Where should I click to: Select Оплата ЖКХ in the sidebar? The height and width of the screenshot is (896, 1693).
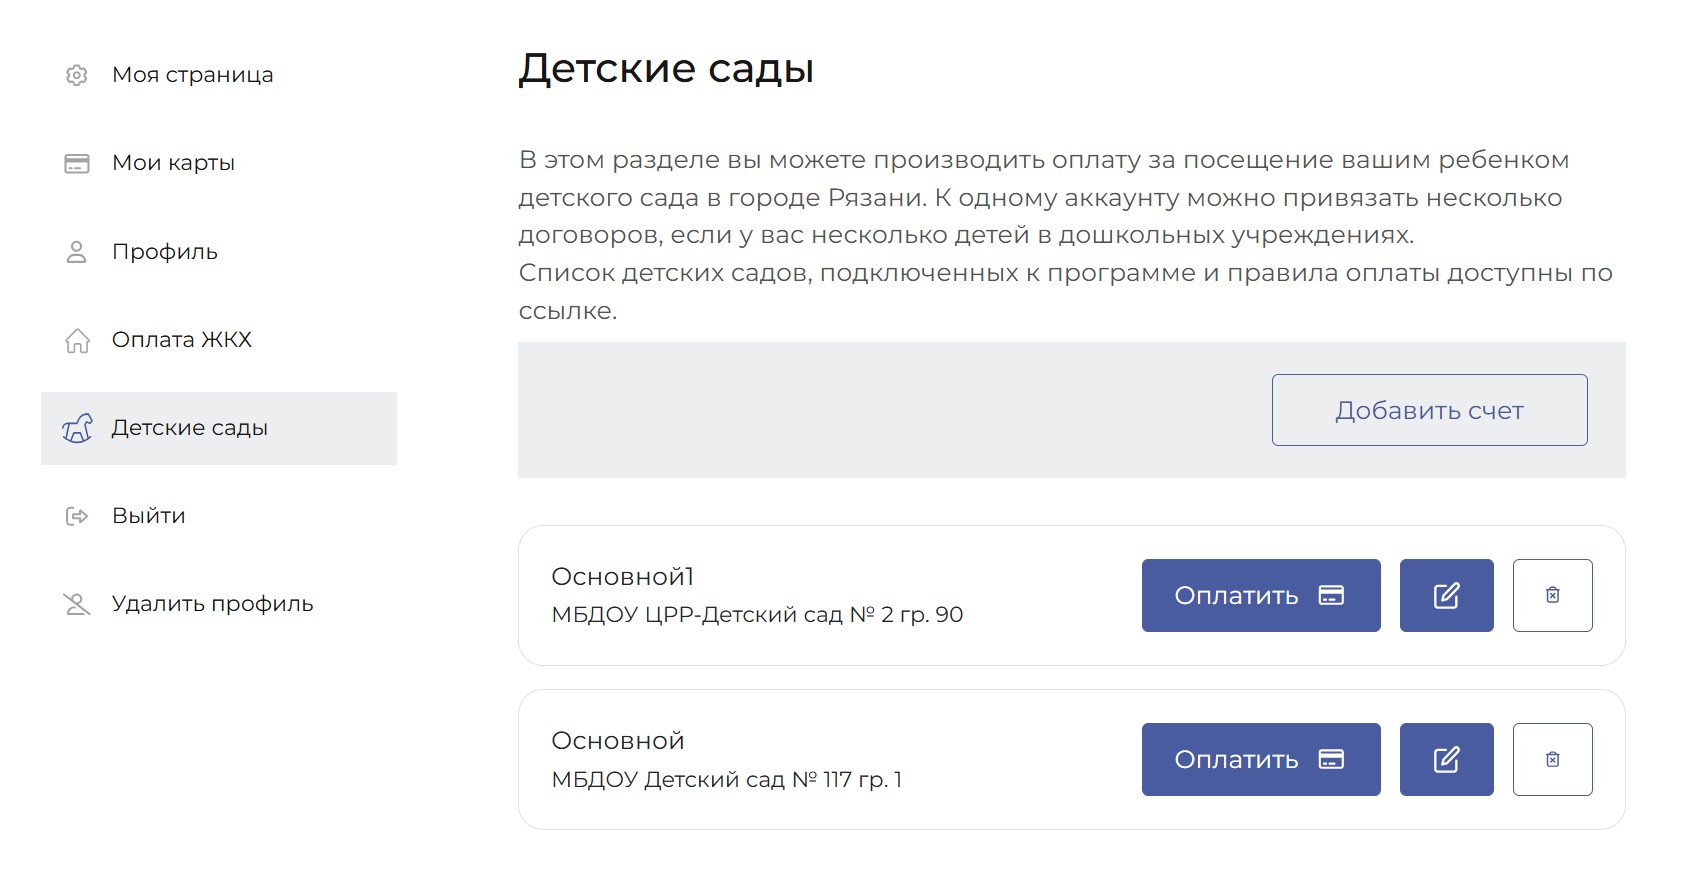[182, 340]
